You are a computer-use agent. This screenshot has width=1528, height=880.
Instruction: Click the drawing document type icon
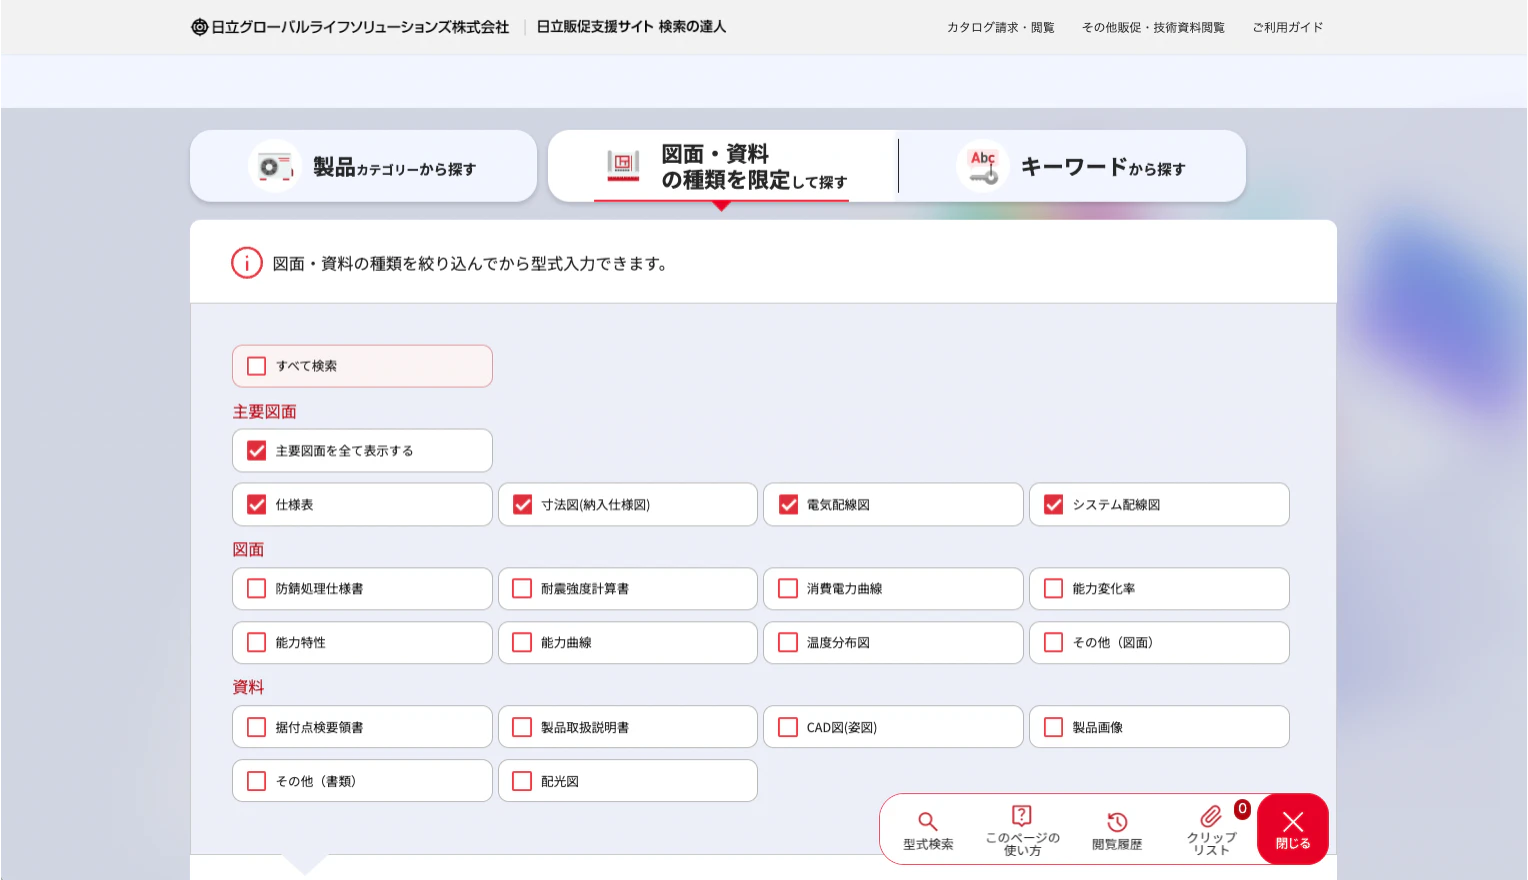[623, 165]
